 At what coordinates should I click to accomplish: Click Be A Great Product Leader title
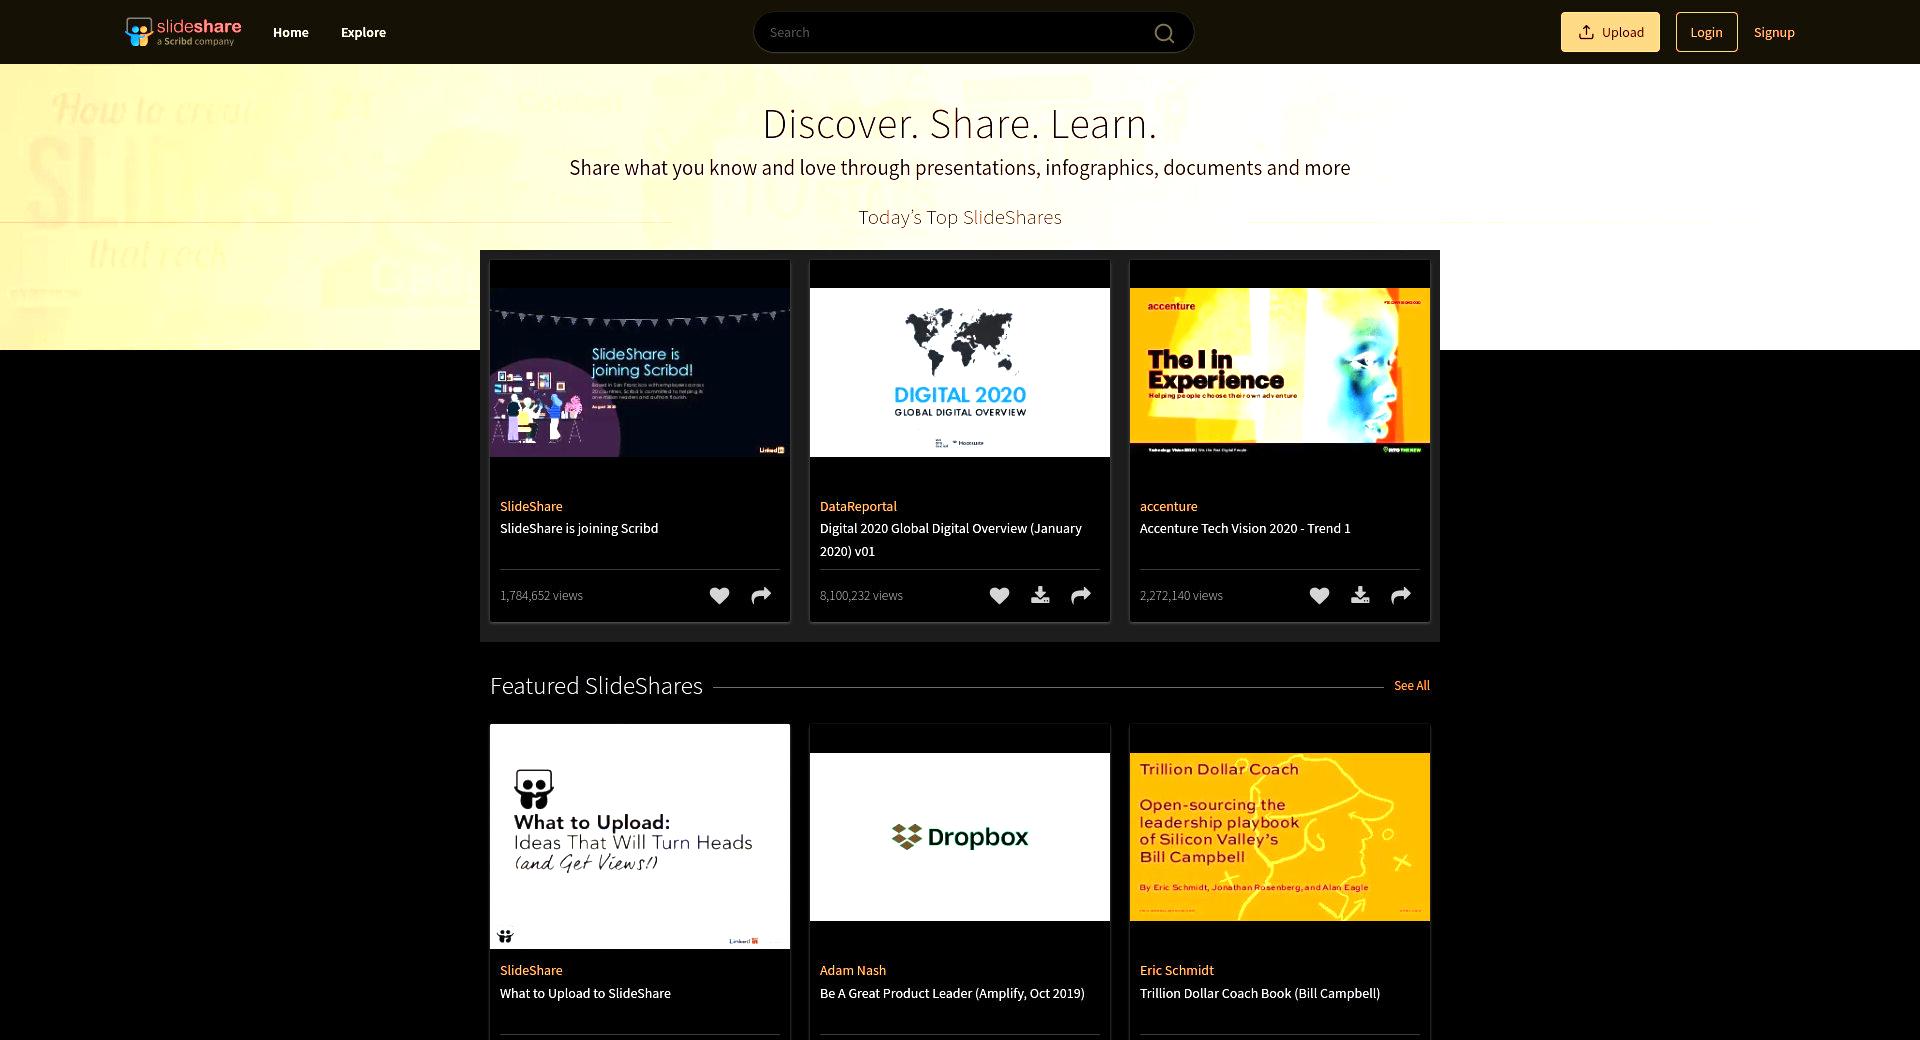[x=952, y=993]
